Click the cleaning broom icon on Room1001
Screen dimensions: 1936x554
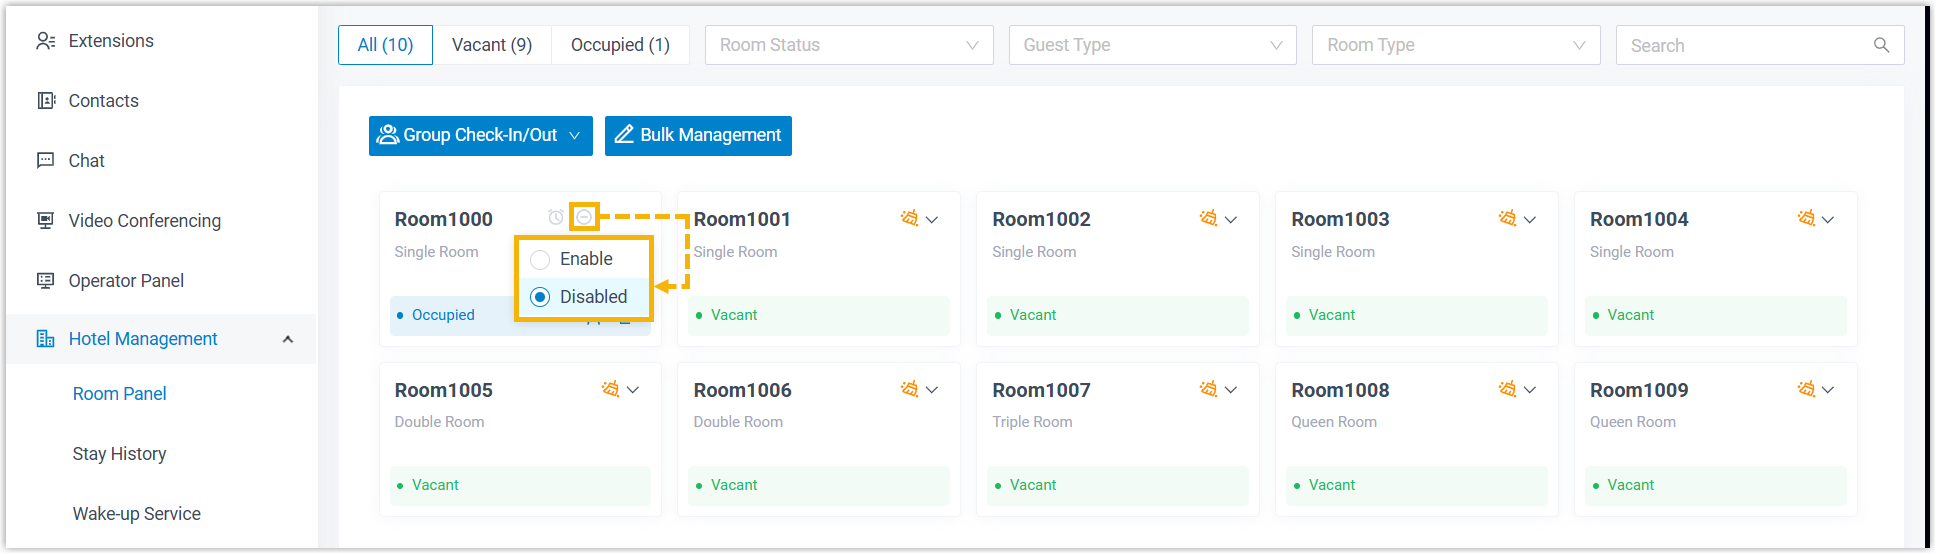tap(909, 218)
